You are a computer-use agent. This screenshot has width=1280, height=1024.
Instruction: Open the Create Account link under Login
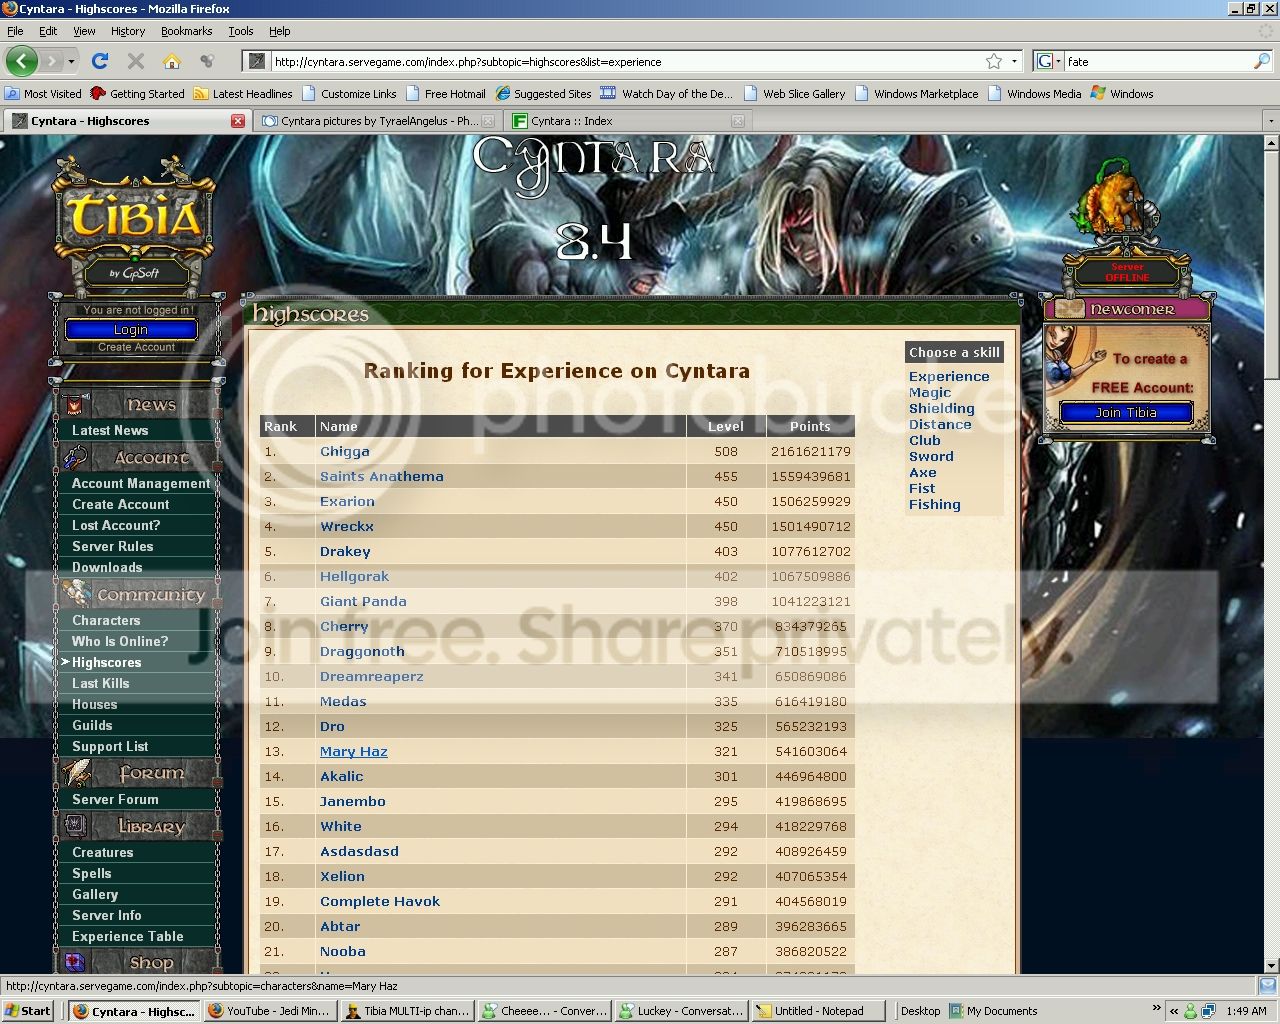tap(136, 347)
